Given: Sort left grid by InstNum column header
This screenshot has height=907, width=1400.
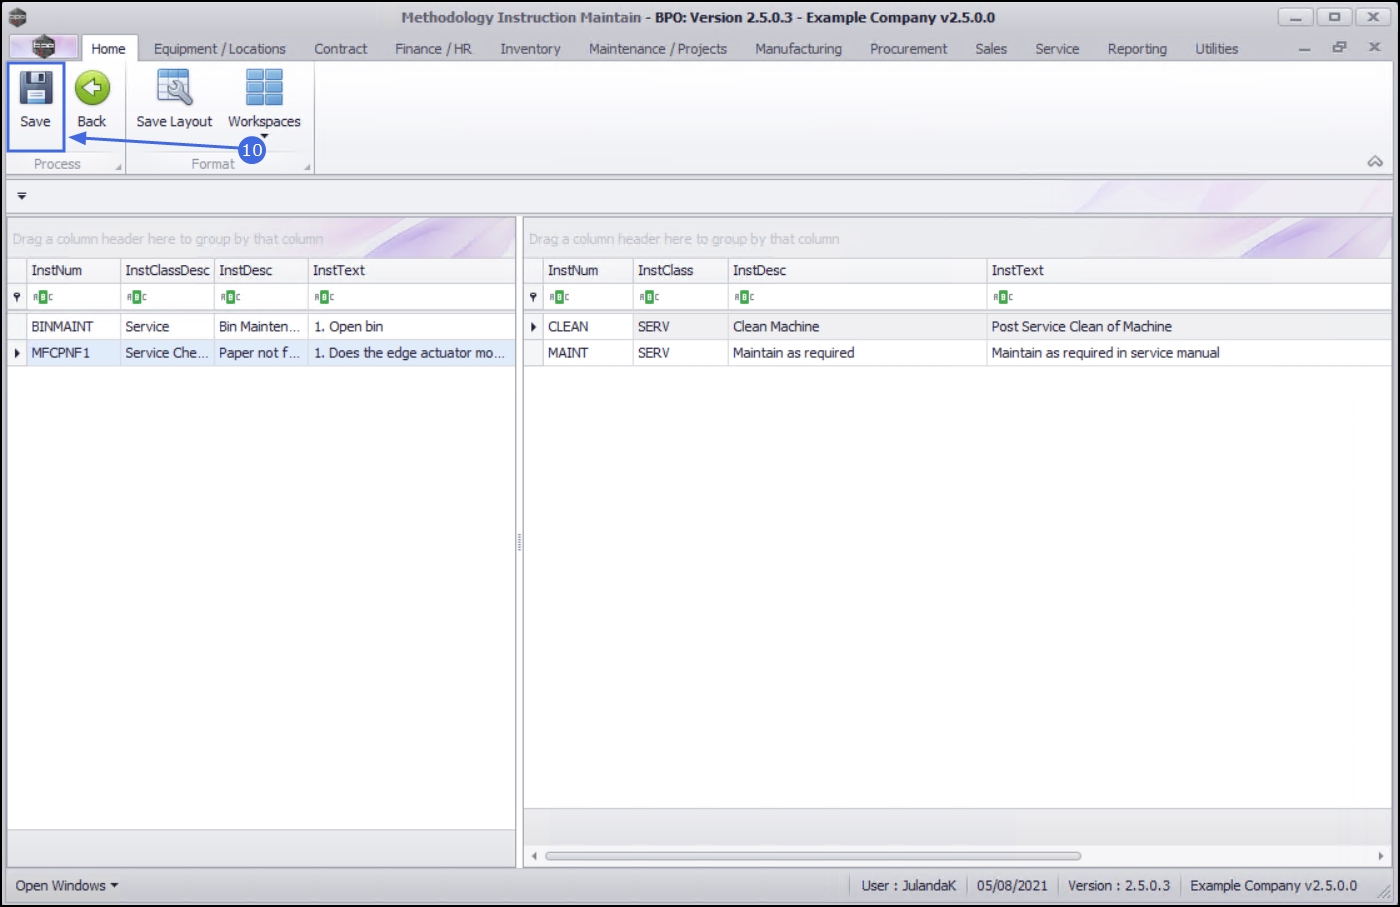Looking at the screenshot, I should pyautogui.click(x=73, y=270).
